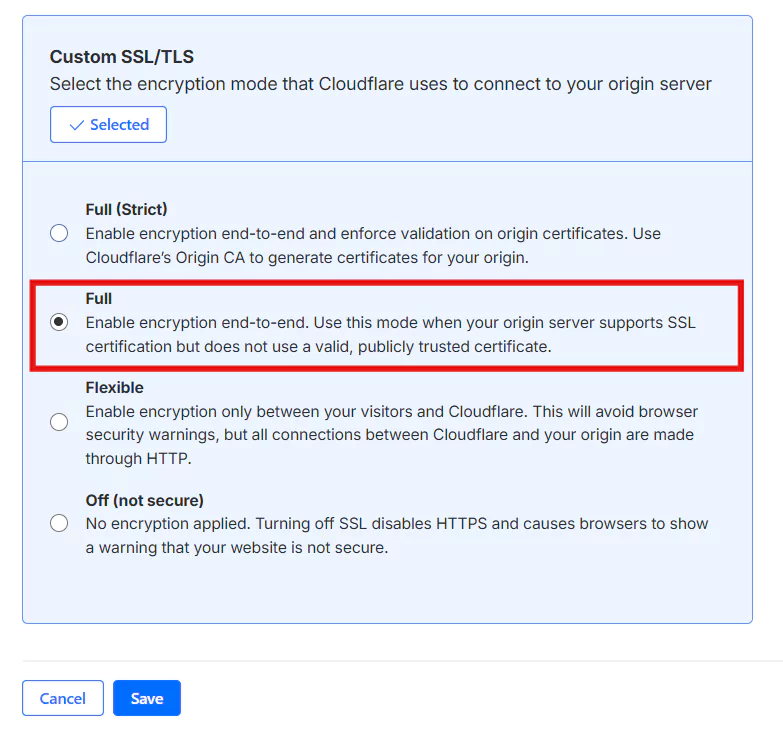
Task: Choose the Full encryption radio button
Action: (x=59, y=322)
